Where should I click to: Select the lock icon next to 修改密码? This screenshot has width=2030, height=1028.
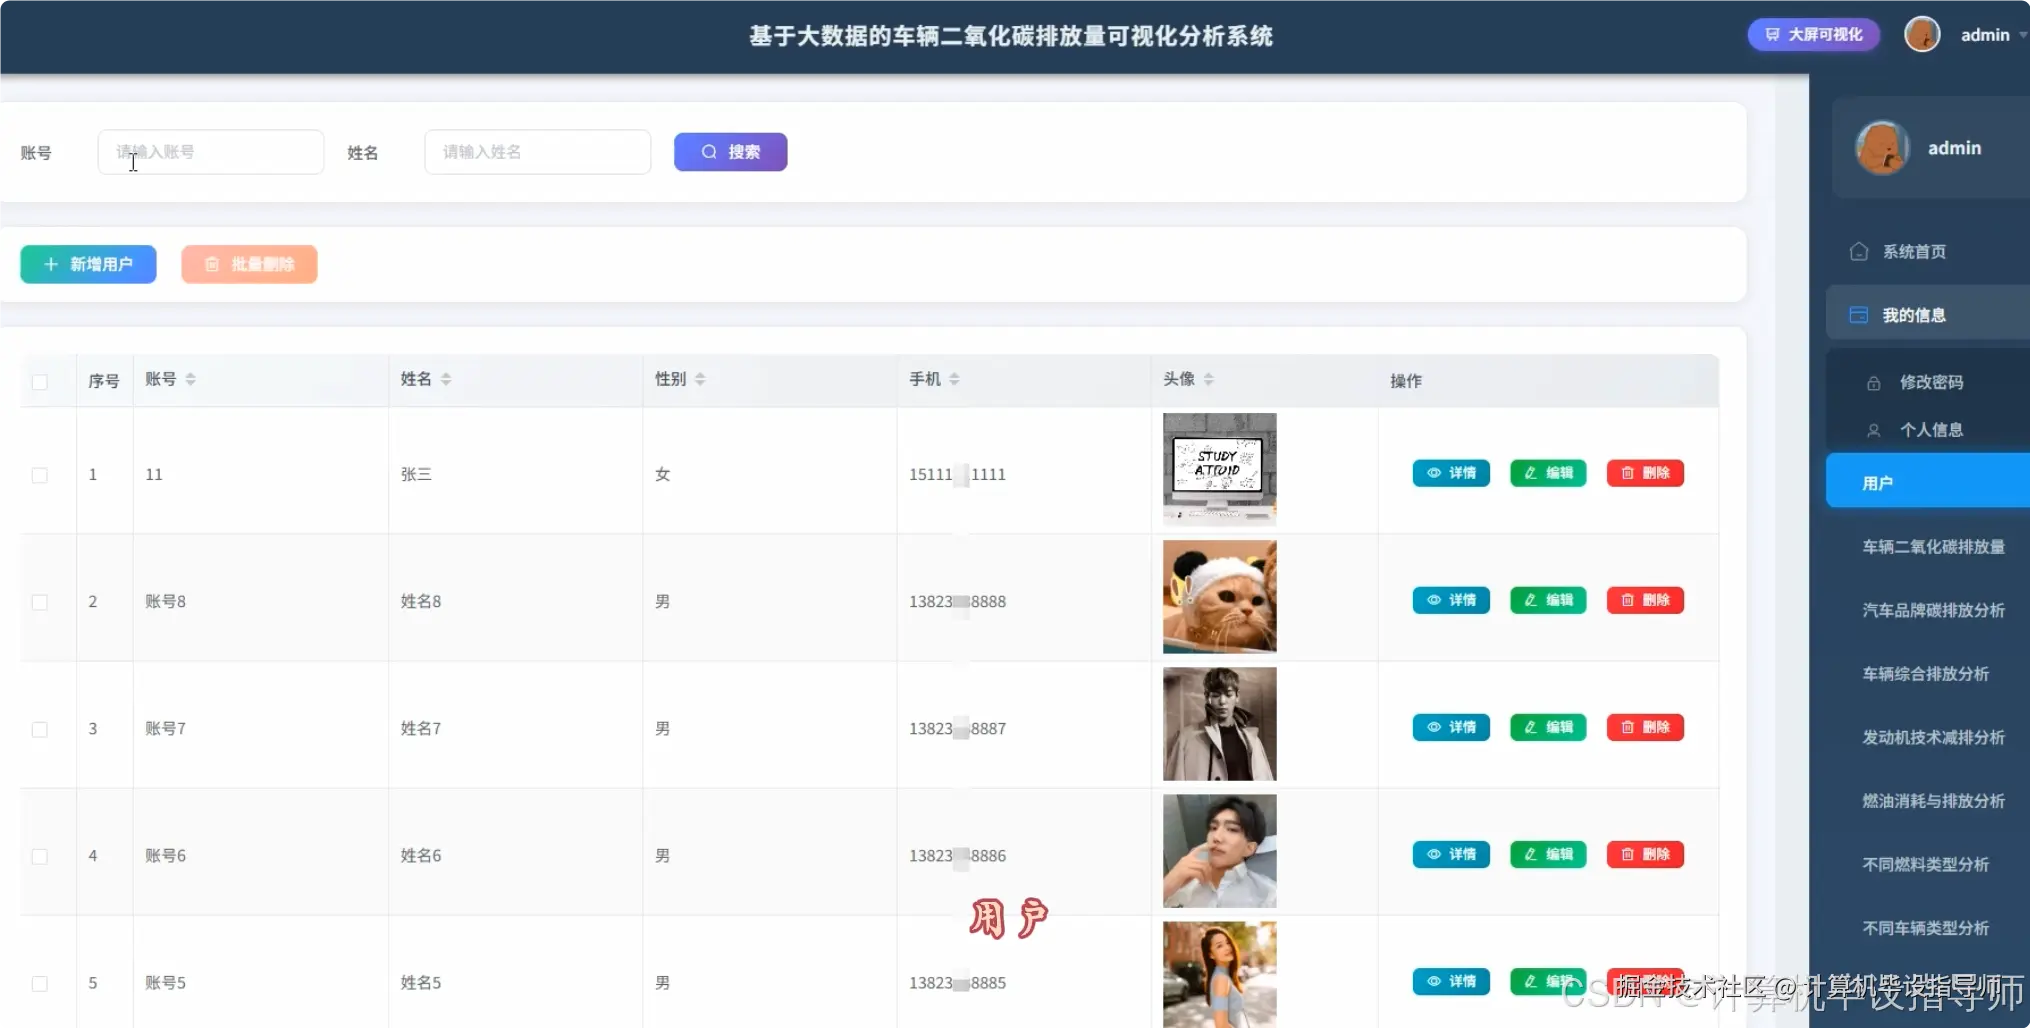point(1875,383)
